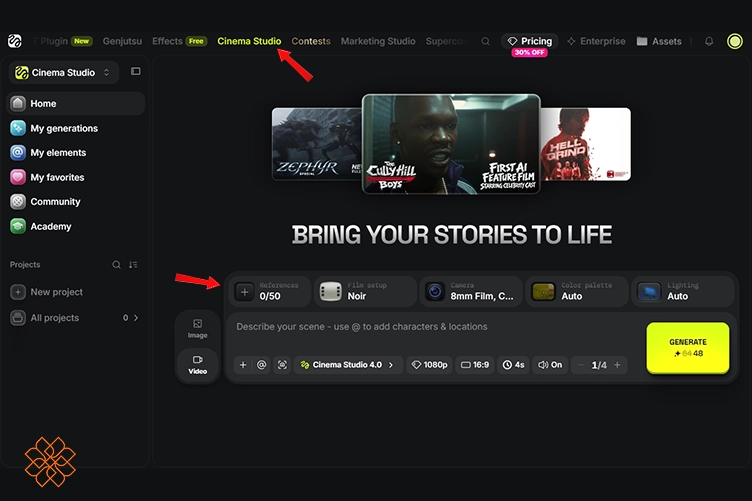
Task: Open Camera 8mm Film selector
Action: 471,291
